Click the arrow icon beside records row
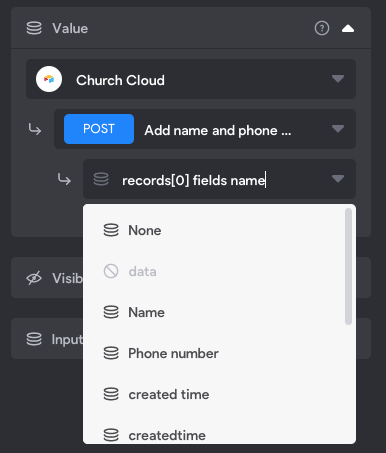The width and height of the screenshot is (386, 453). tap(64, 179)
